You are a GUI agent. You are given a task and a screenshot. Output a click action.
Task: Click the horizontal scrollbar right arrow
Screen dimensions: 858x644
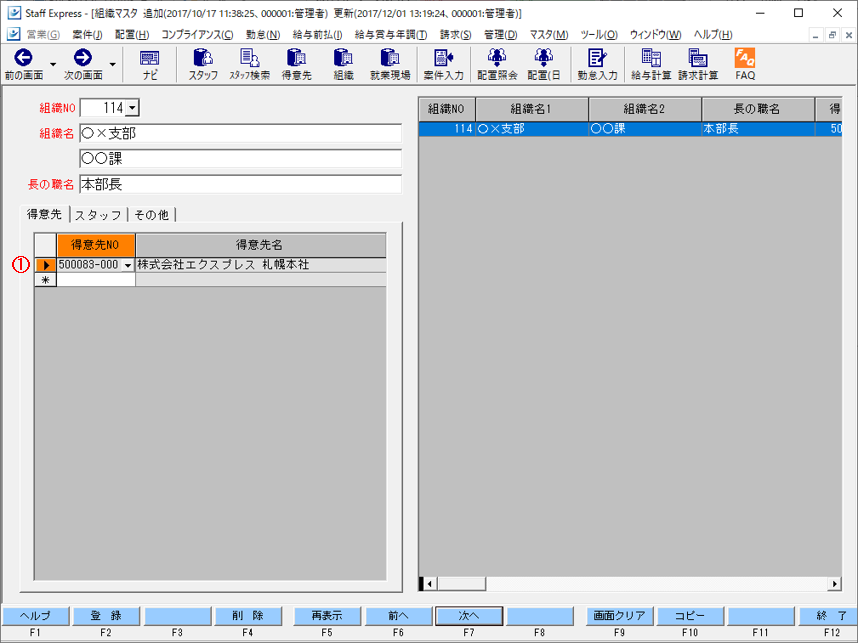click(834, 584)
